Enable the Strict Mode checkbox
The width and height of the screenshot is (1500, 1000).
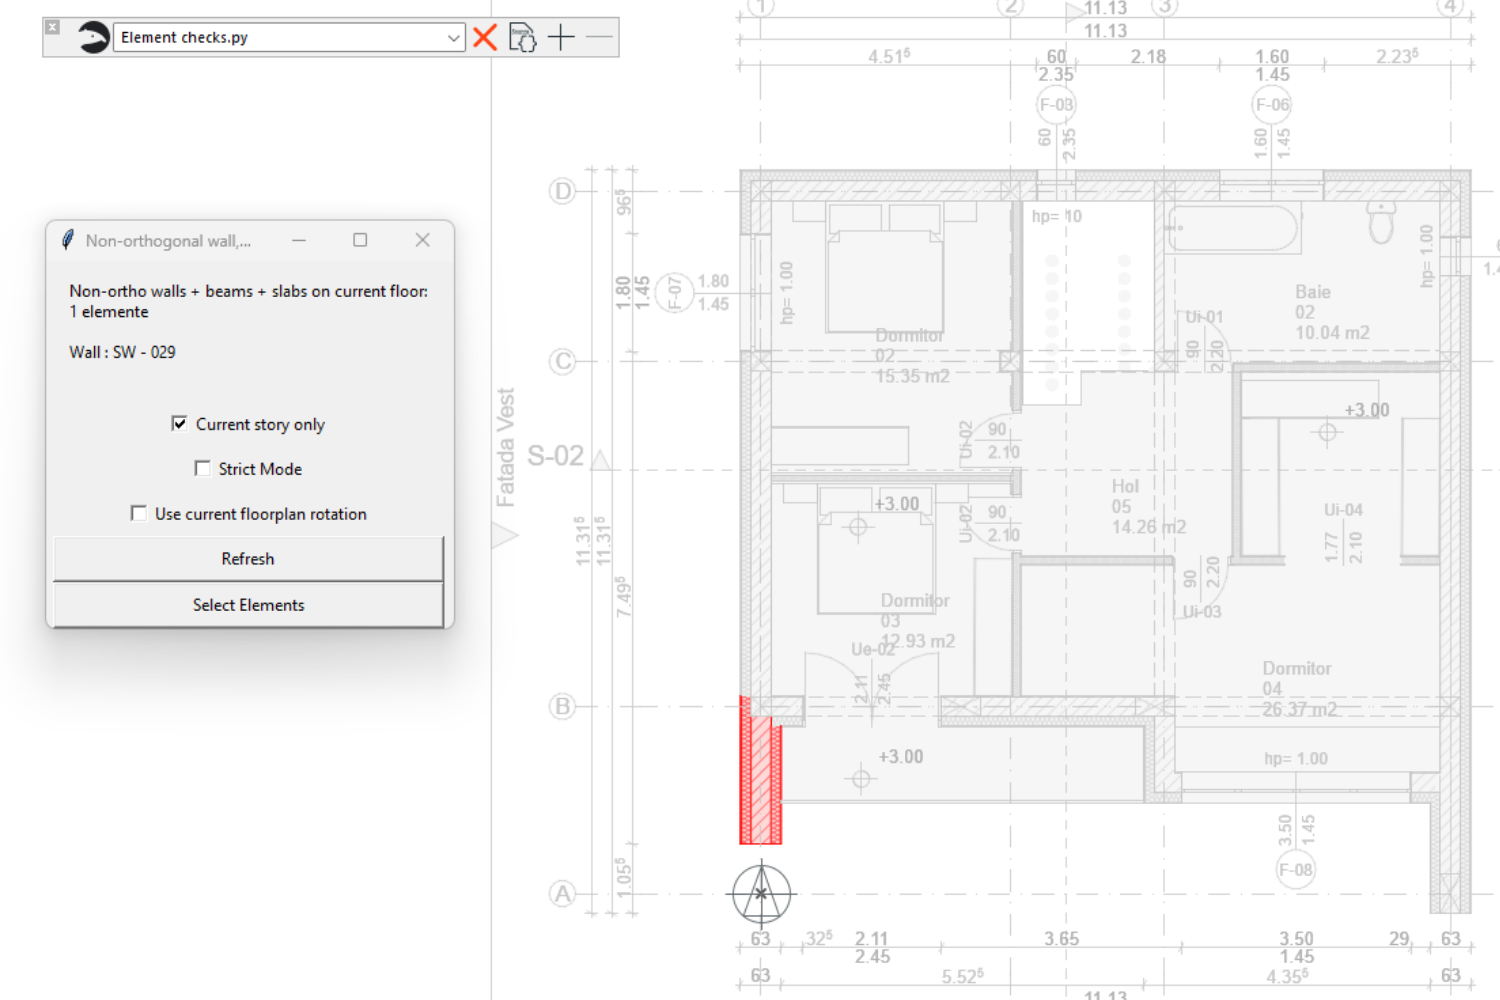(202, 469)
